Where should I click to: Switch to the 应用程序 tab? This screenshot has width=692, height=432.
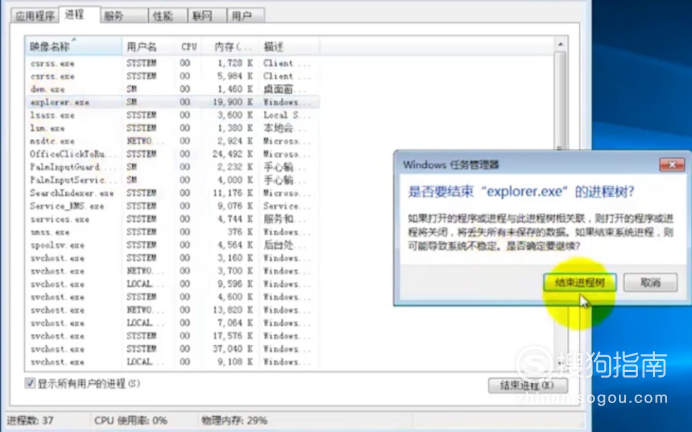coord(34,16)
